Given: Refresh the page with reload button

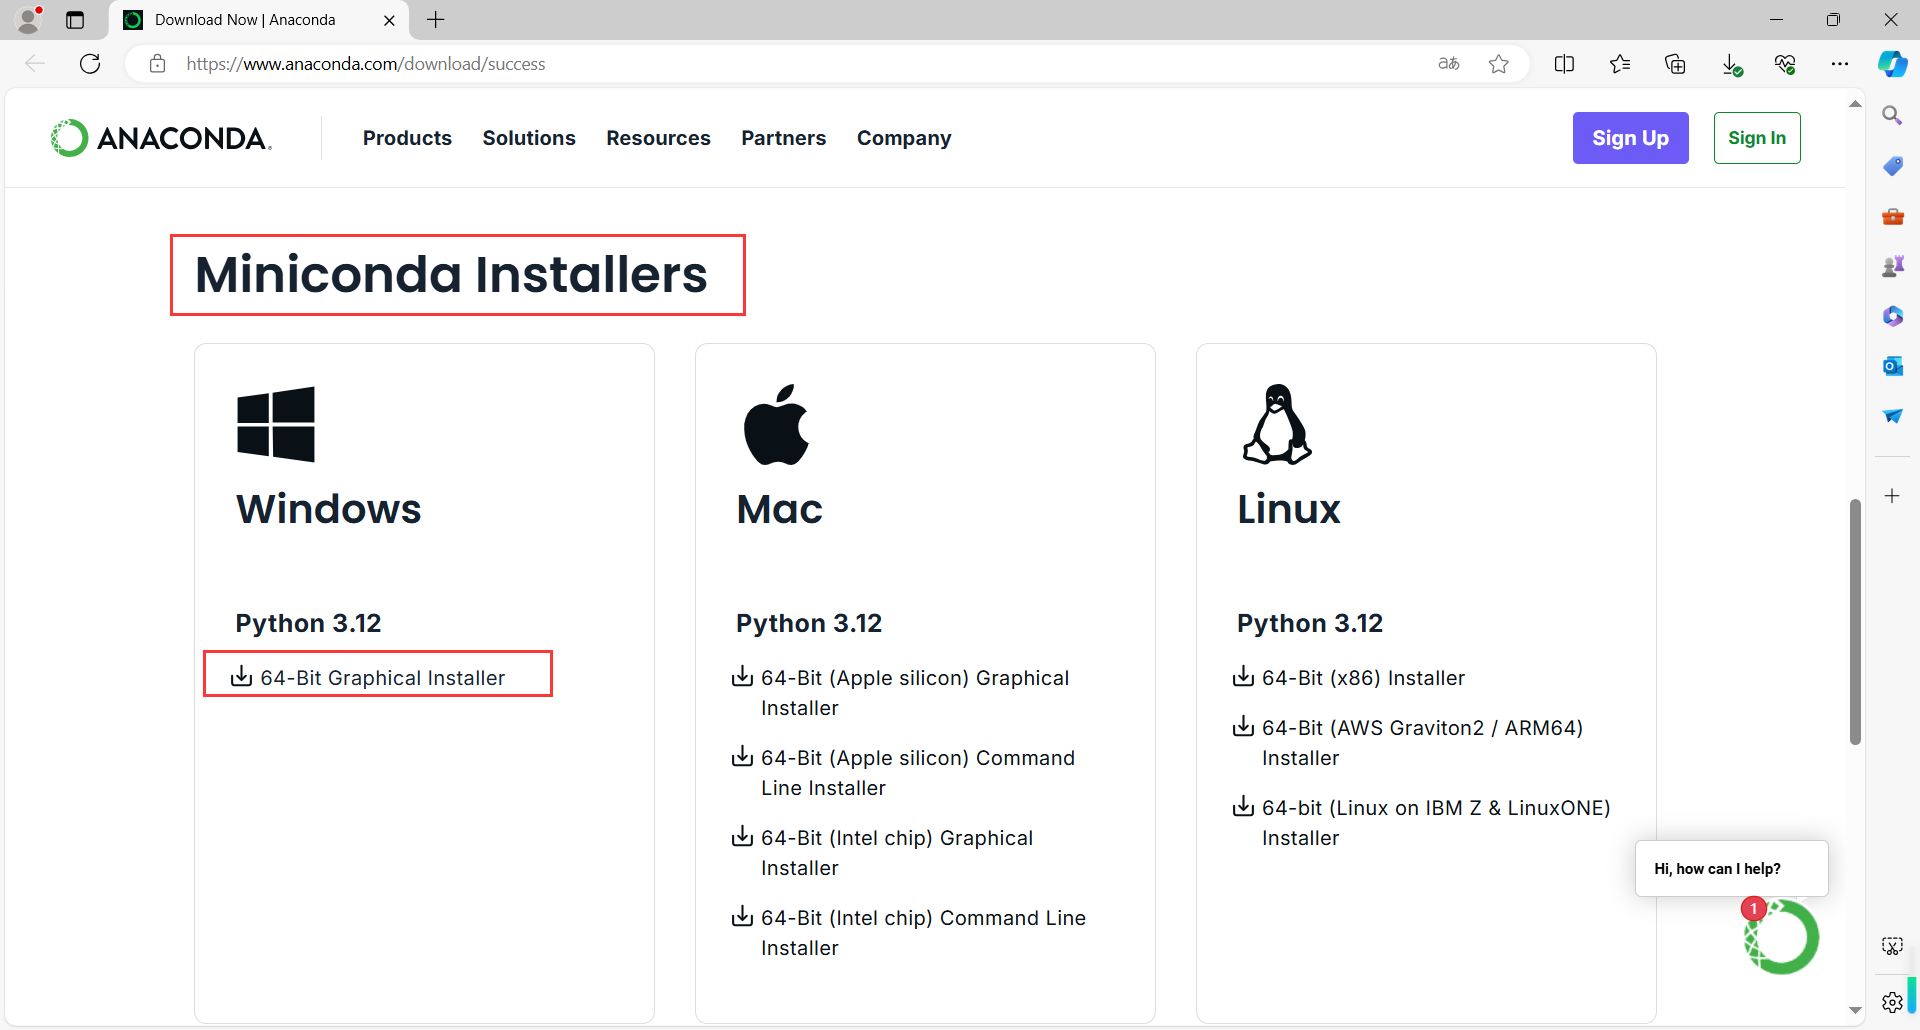Looking at the screenshot, I should click(90, 64).
